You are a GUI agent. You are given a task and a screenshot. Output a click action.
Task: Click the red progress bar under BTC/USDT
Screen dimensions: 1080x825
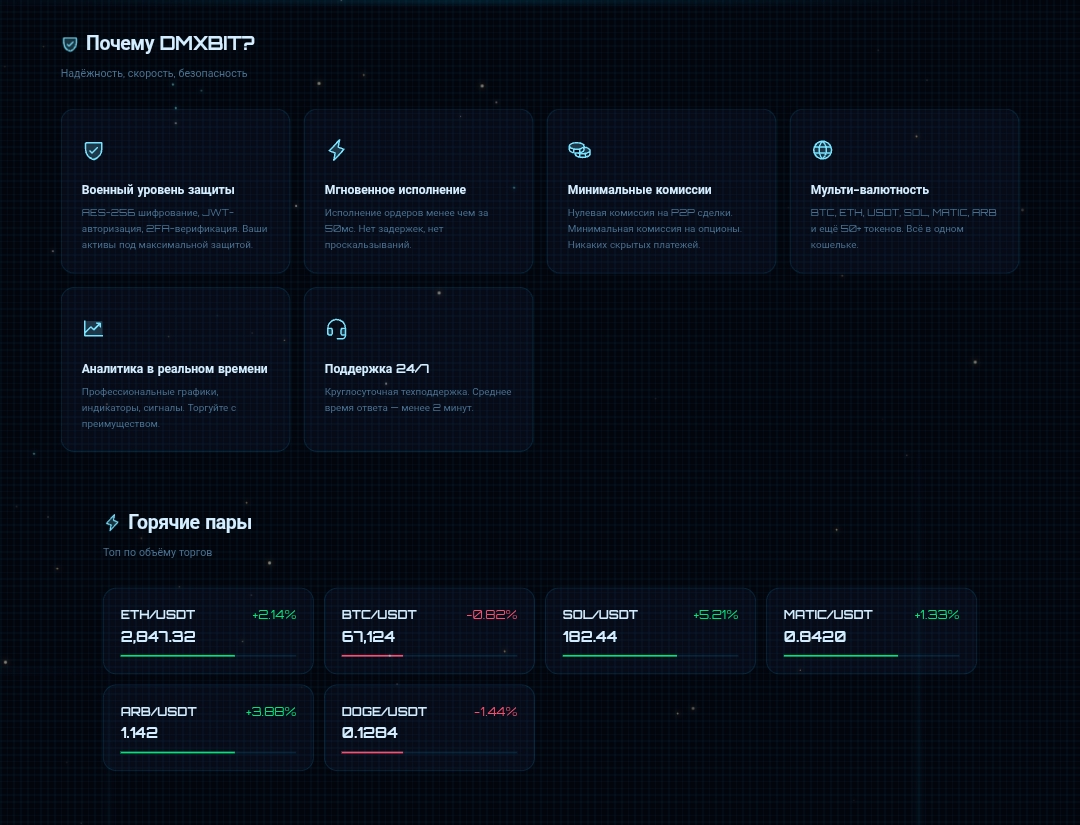click(x=372, y=656)
